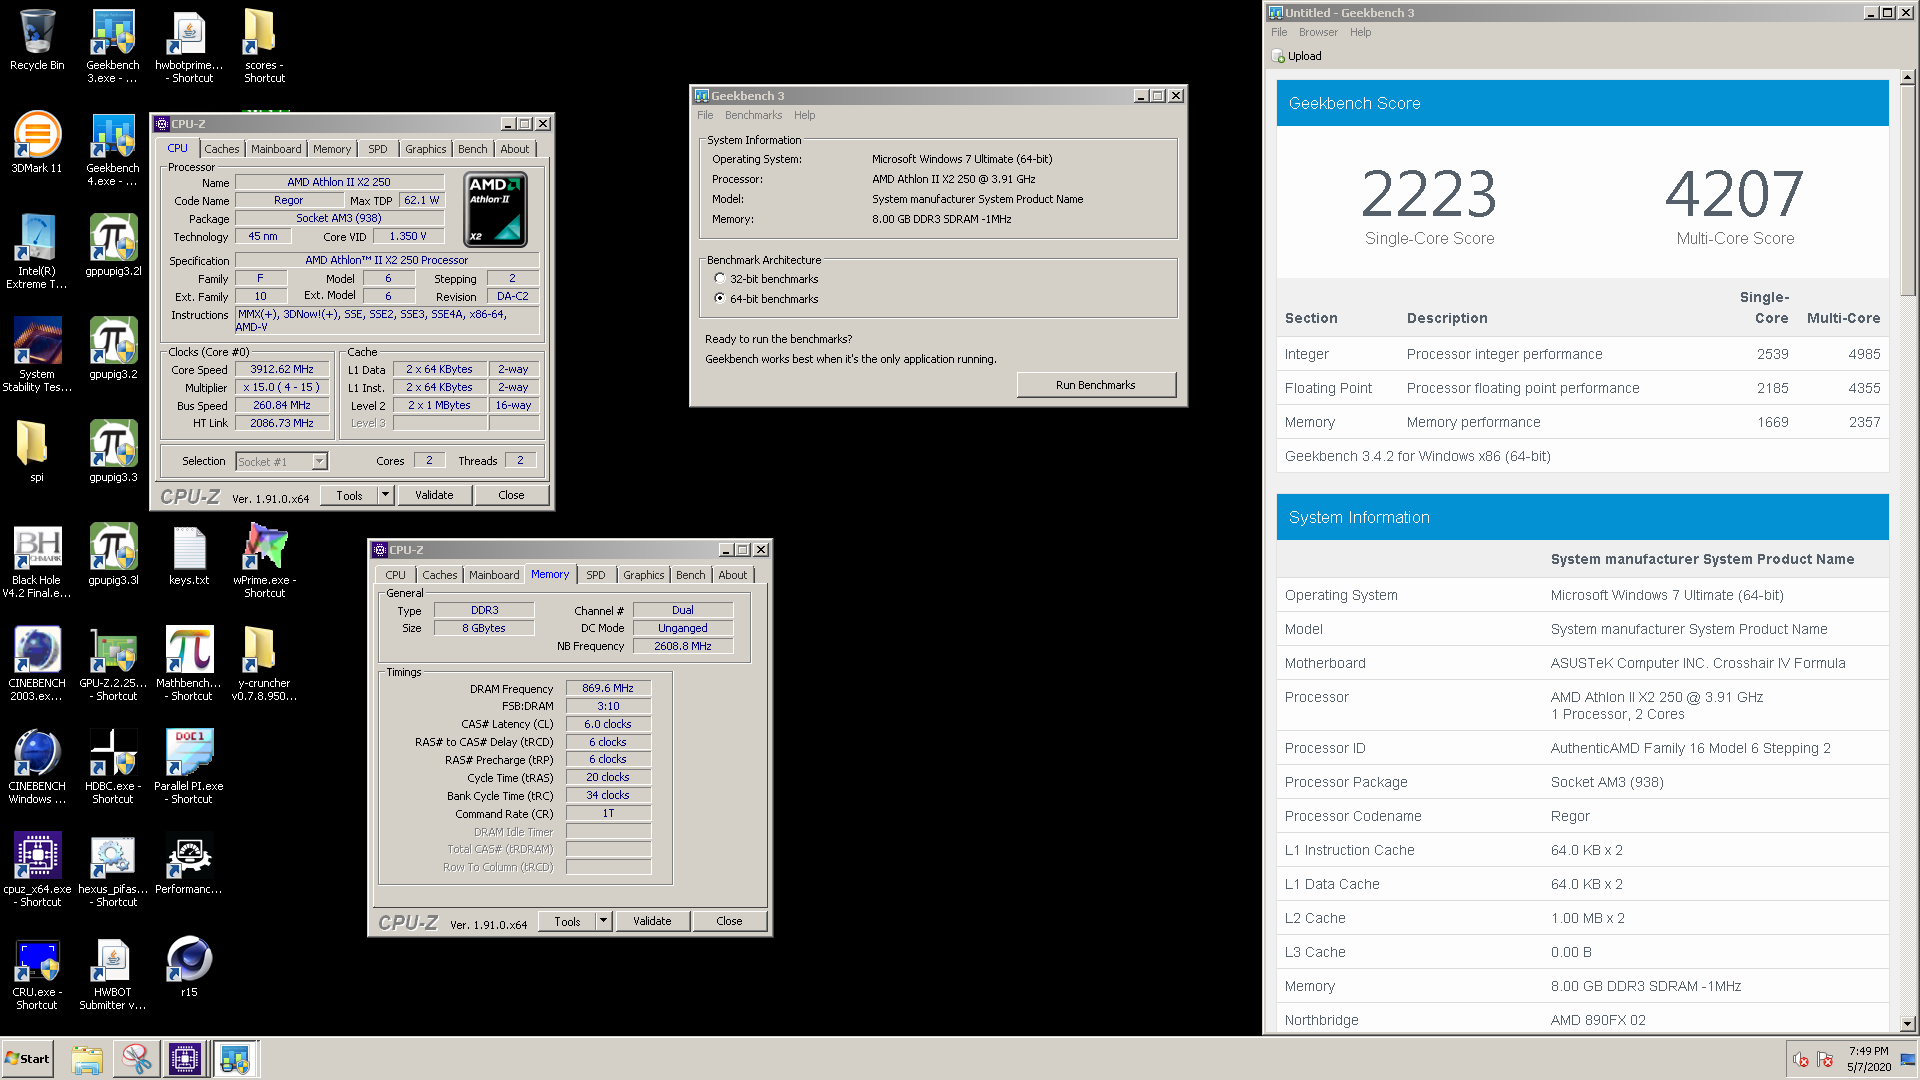Click the Core Speed value 3912.62 MHz
The width and height of the screenshot is (1920, 1080).
click(x=282, y=369)
